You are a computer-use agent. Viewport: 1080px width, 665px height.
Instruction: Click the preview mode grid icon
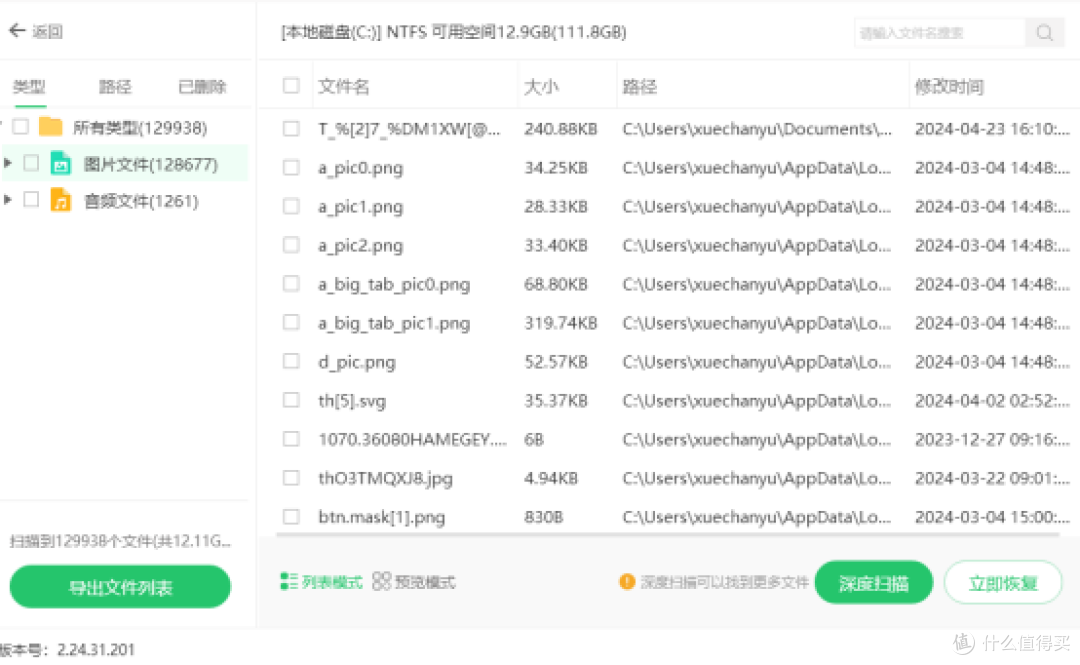click(x=382, y=582)
